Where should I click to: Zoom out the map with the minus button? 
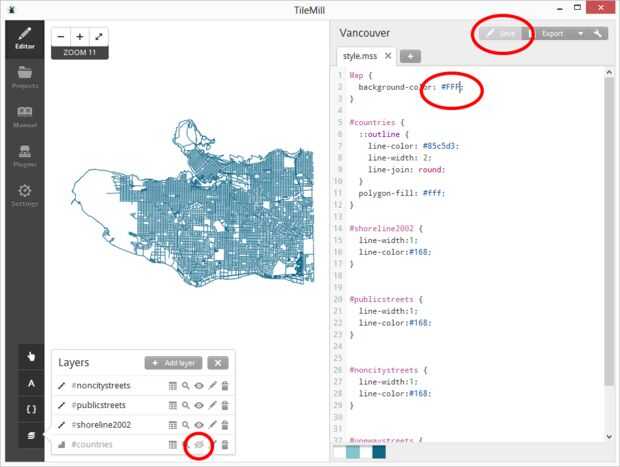60,37
